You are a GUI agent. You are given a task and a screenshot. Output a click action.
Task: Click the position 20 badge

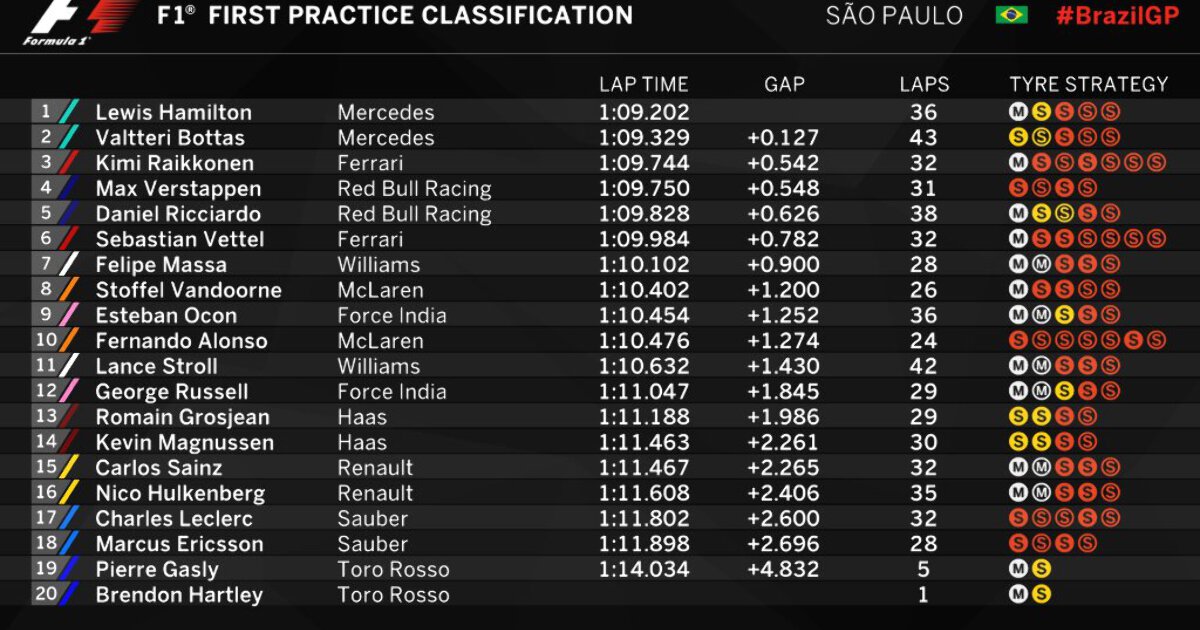(45, 595)
